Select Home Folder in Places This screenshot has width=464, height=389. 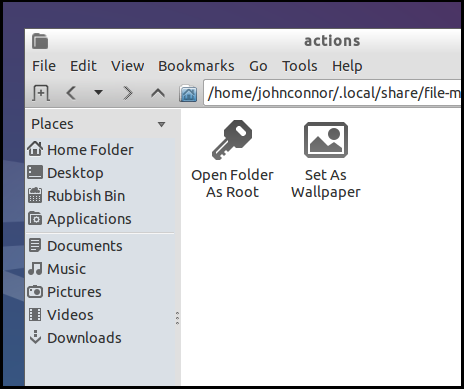coord(100,150)
